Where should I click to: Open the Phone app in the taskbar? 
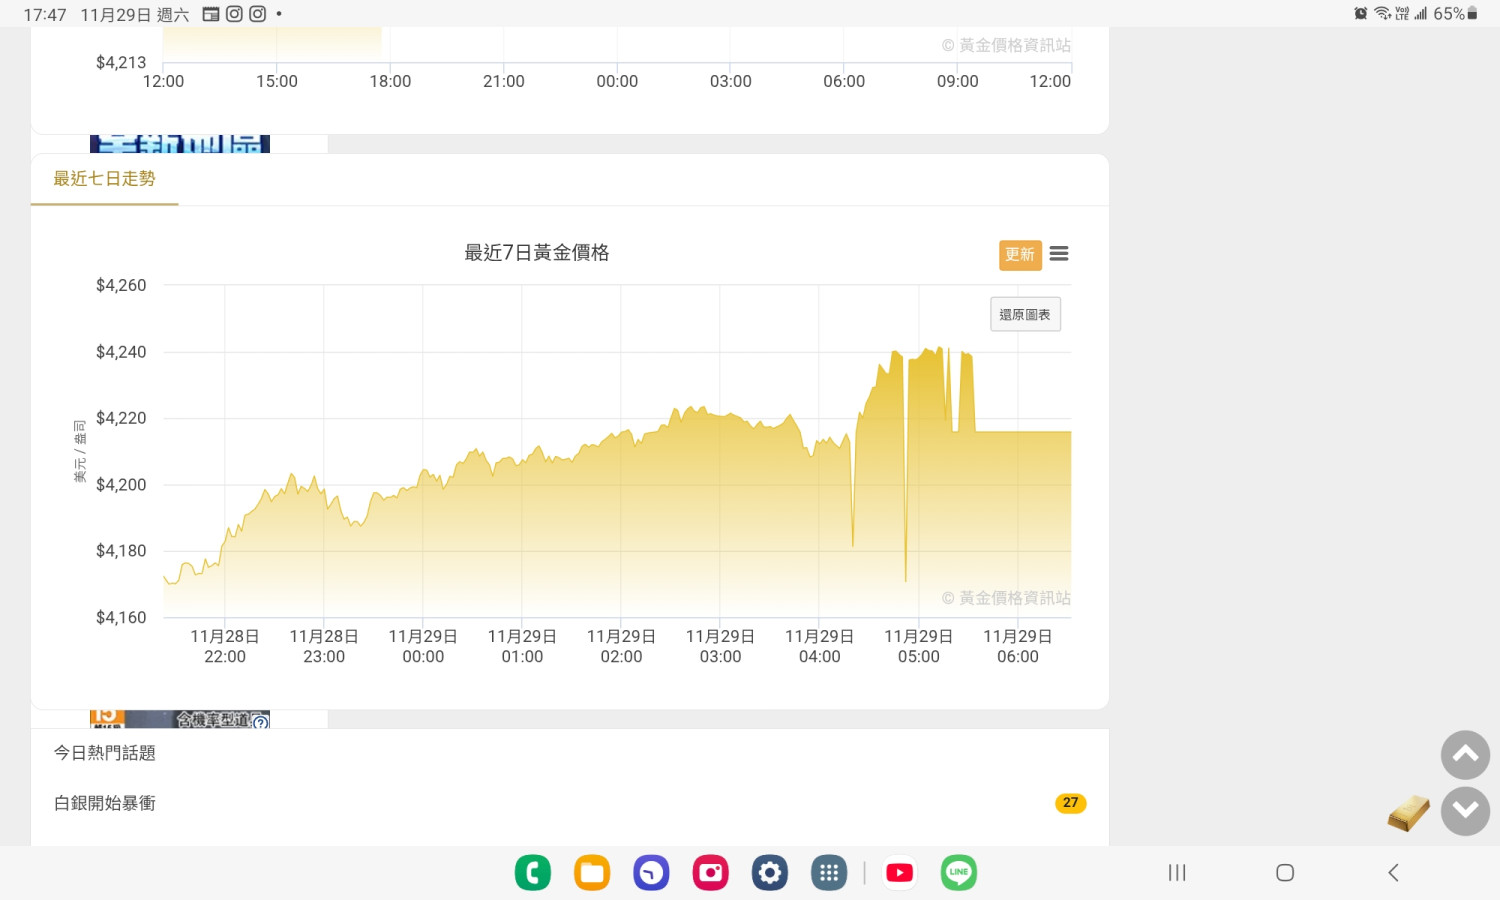click(533, 873)
